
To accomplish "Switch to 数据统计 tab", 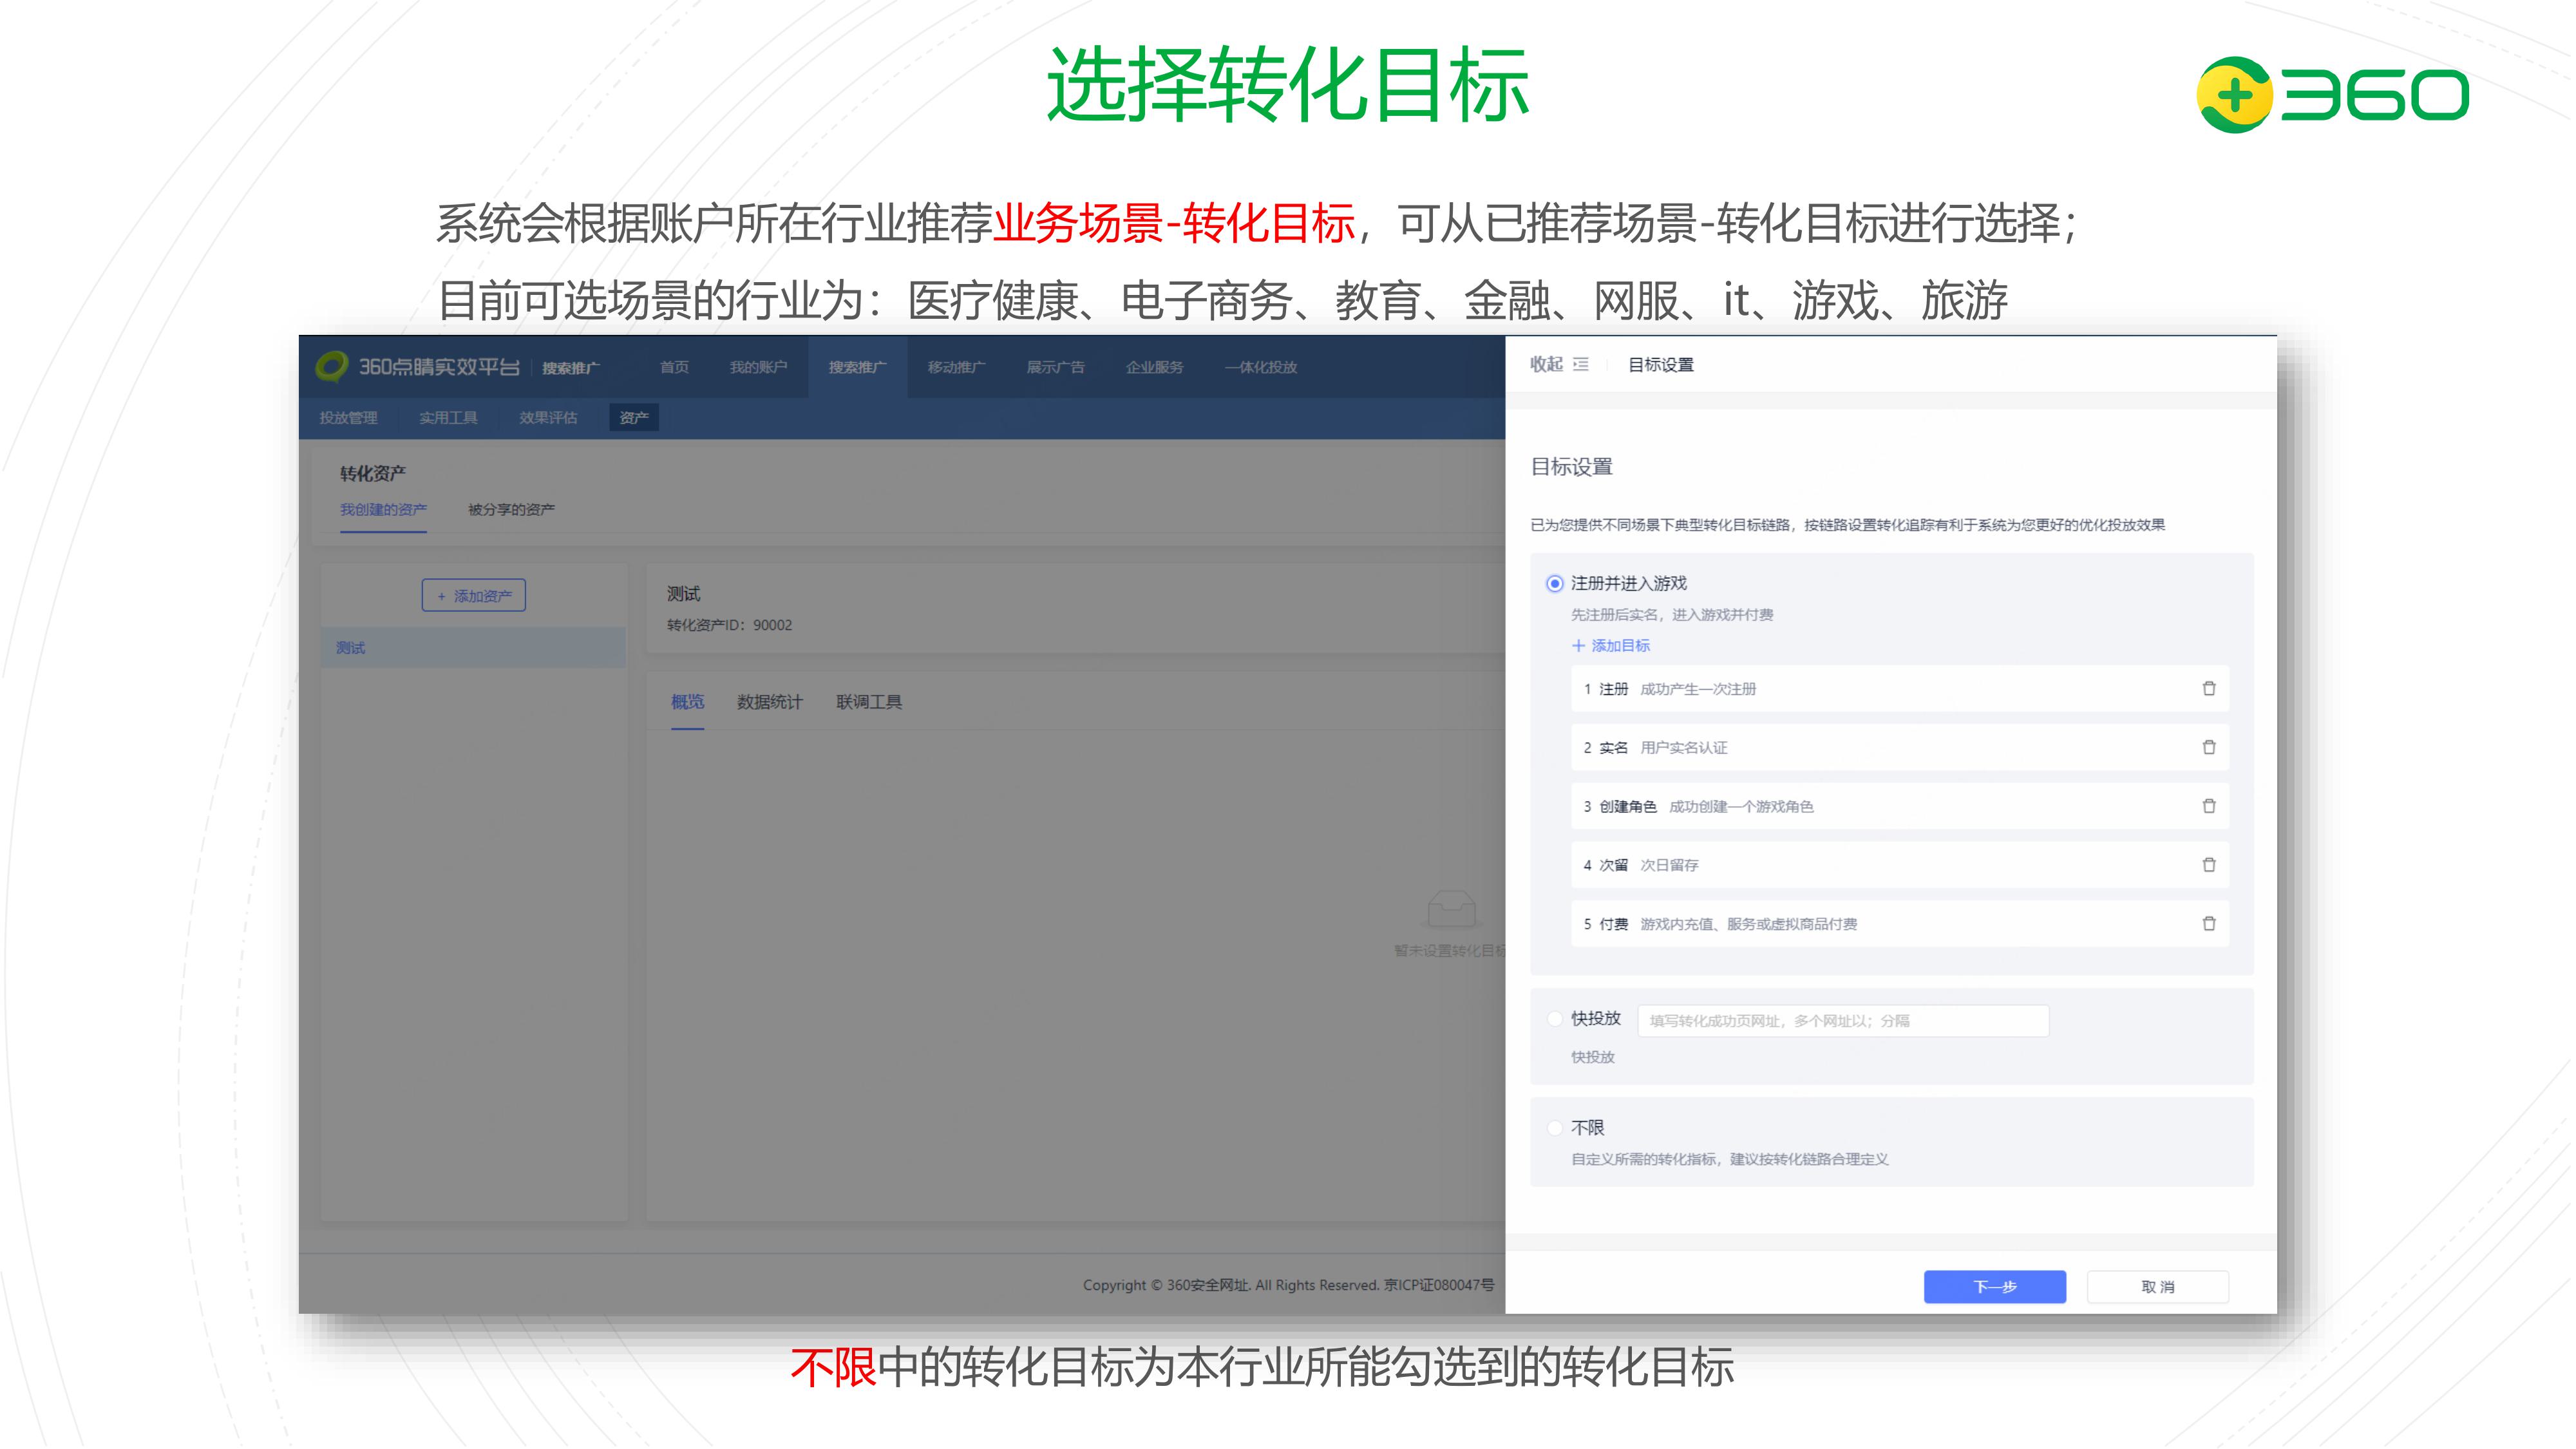I will pos(769,702).
